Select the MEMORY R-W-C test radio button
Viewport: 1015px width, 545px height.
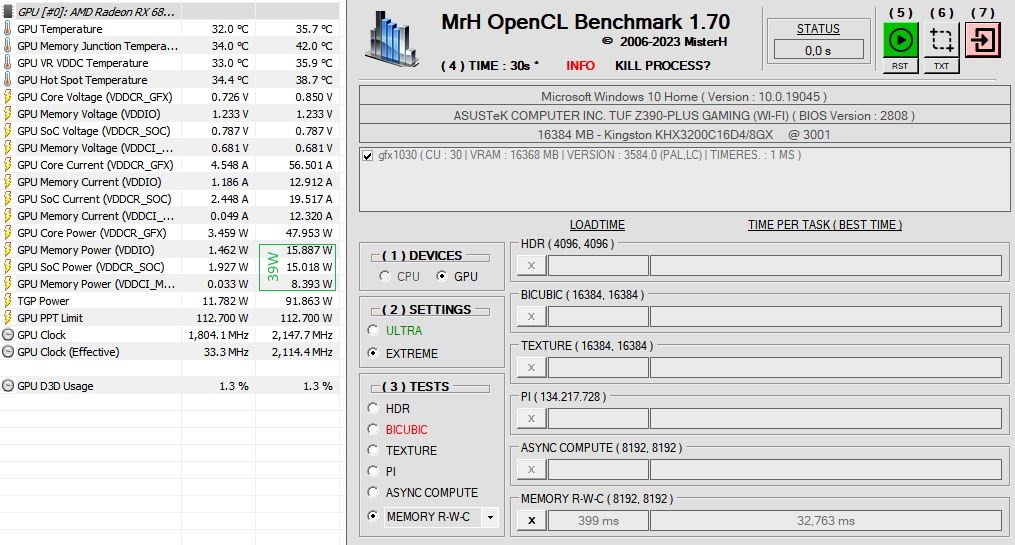(x=373, y=516)
